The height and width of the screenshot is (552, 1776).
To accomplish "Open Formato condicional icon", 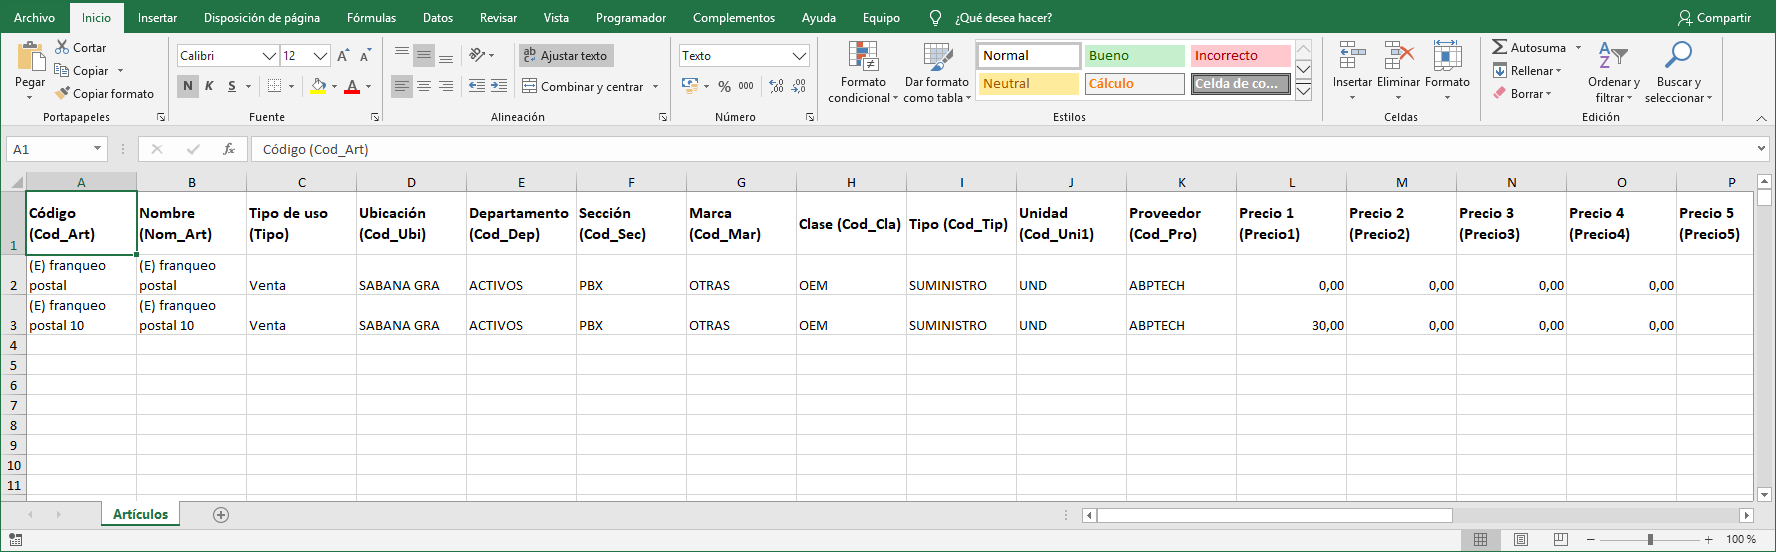I will [863, 57].
